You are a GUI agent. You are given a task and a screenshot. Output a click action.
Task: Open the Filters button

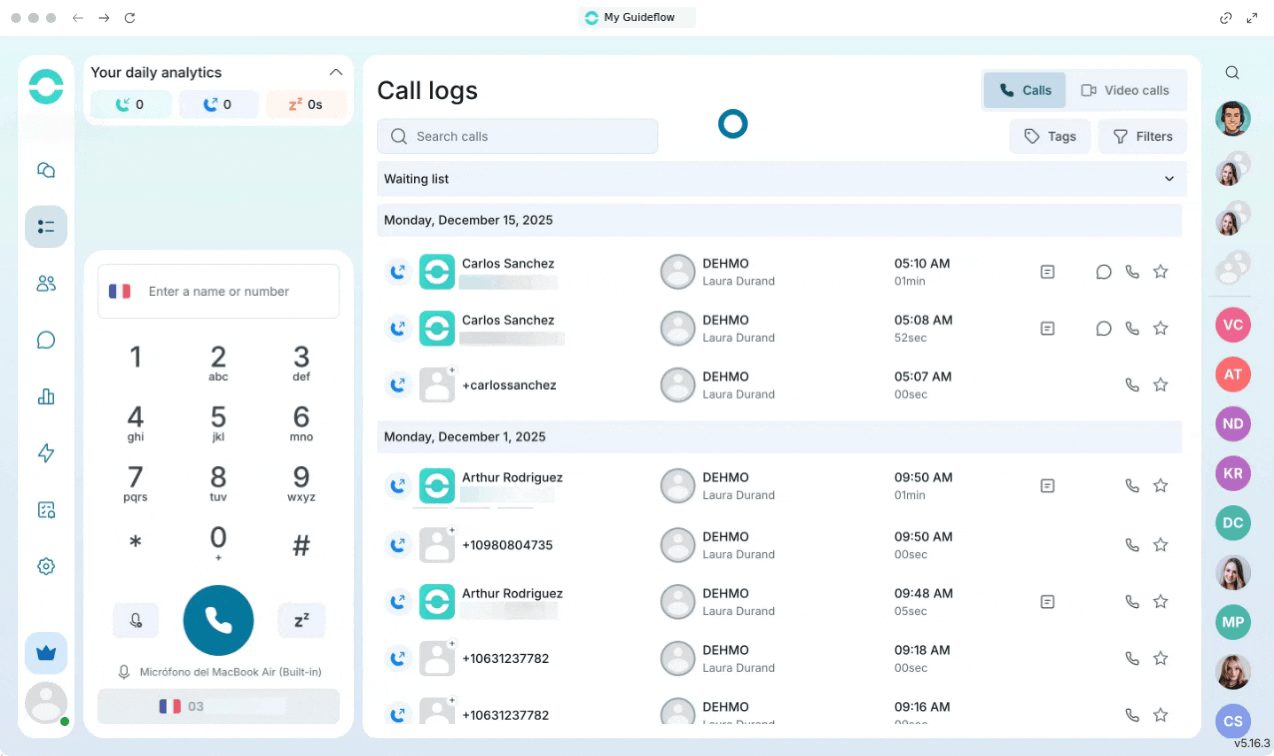coord(1142,137)
